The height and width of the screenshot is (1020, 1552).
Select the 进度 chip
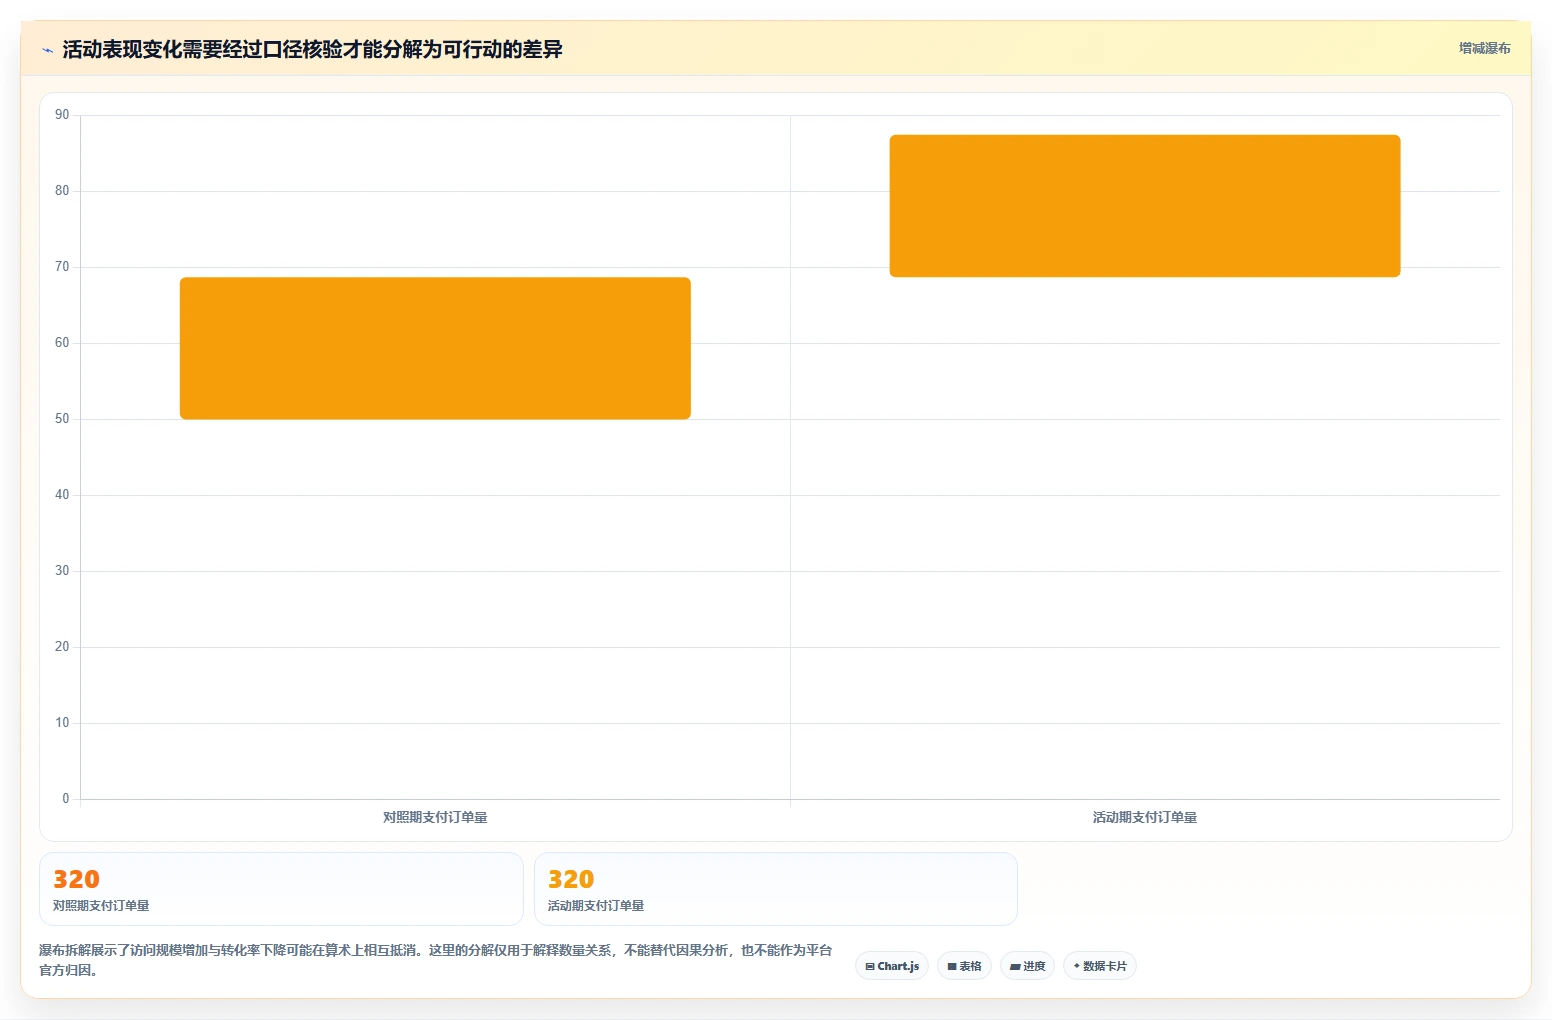coord(1027,966)
